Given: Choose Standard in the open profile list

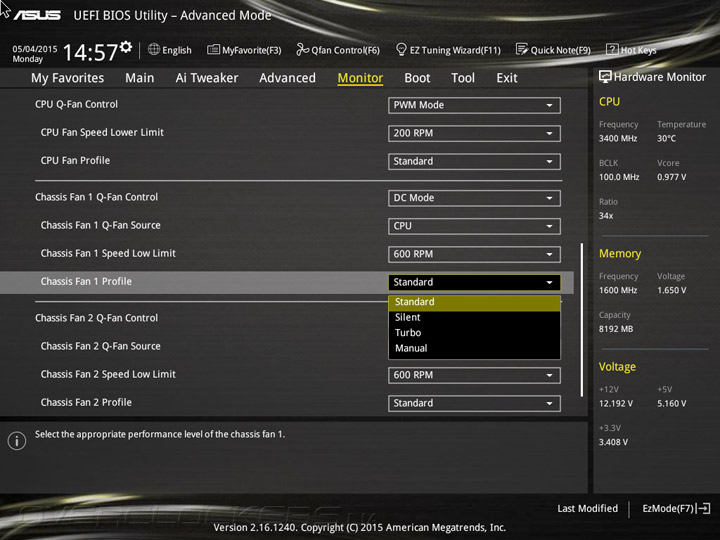Looking at the screenshot, I should pyautogui.click(x=474, y=302).
